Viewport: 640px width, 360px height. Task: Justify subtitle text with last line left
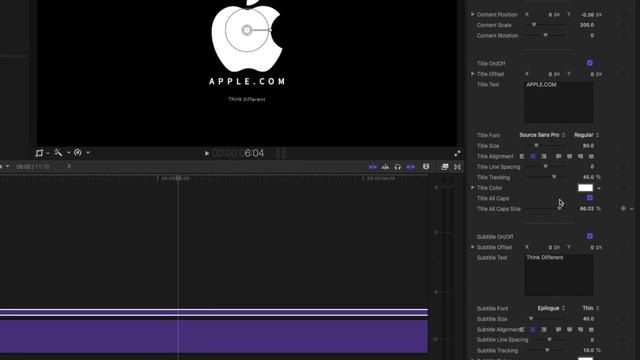[558, 329]
